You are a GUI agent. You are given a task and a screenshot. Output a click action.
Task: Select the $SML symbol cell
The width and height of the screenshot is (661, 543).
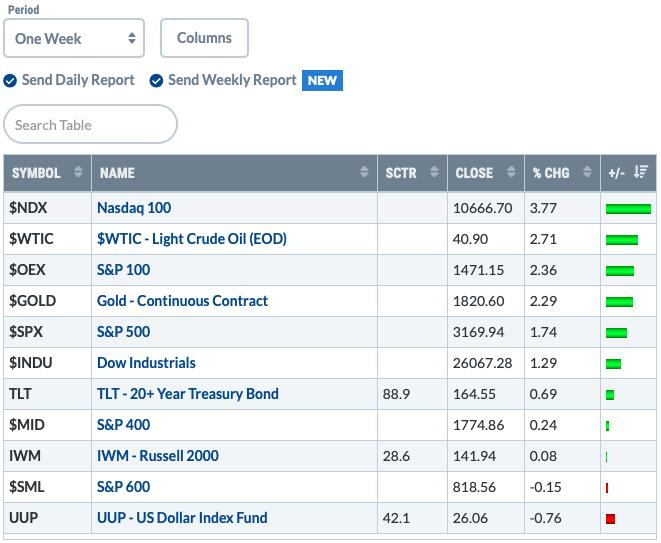click(47, 487)
